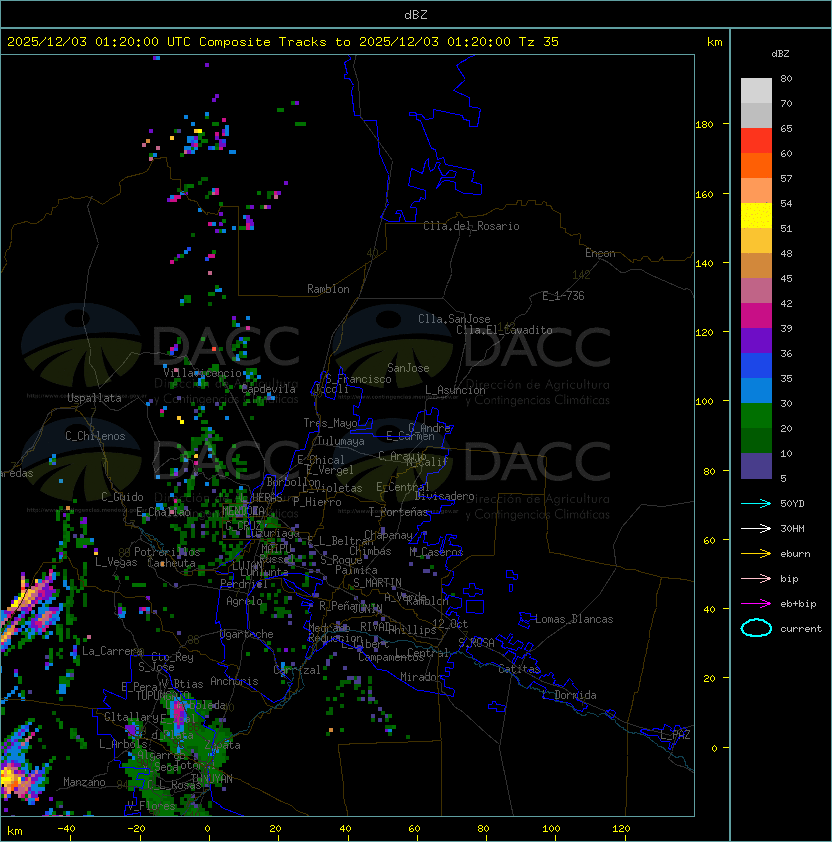This screenshot has height=842, width=832.
Task: Click the 'TUNUYAN' map label
Action: pos(212,779)
